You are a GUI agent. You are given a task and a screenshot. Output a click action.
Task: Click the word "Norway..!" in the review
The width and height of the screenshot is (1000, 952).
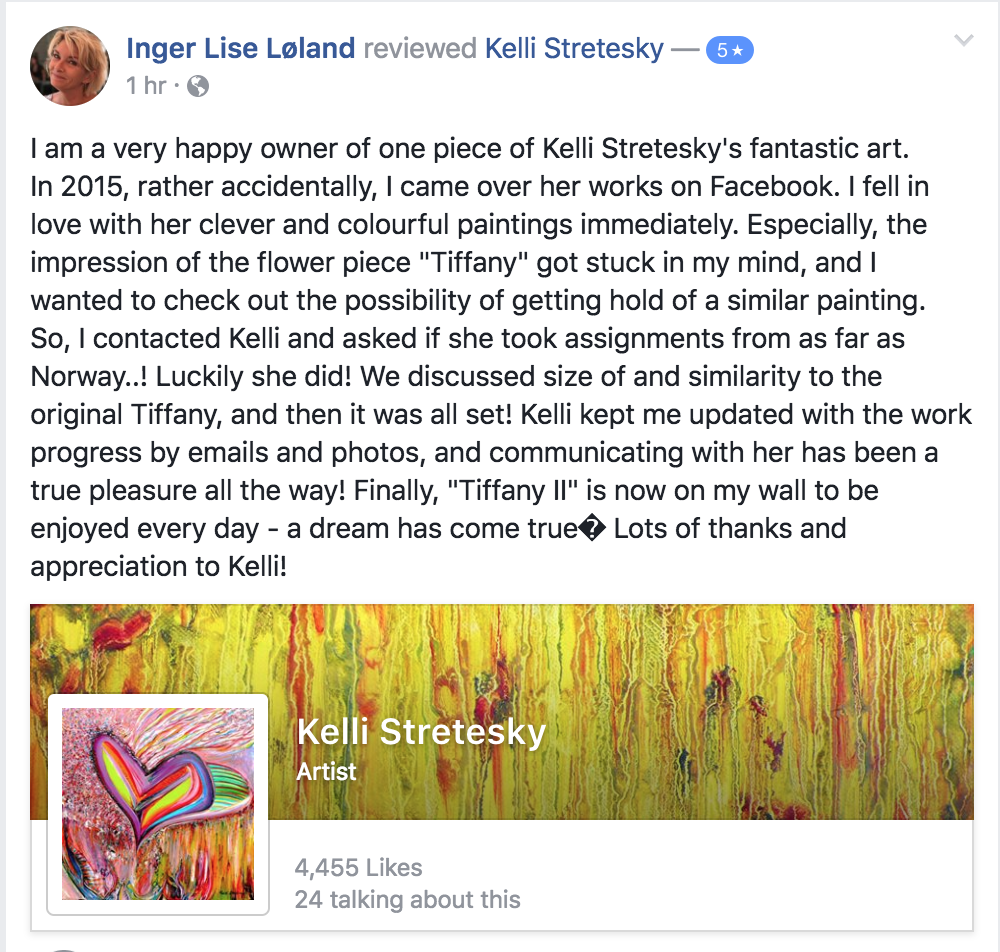91,376
